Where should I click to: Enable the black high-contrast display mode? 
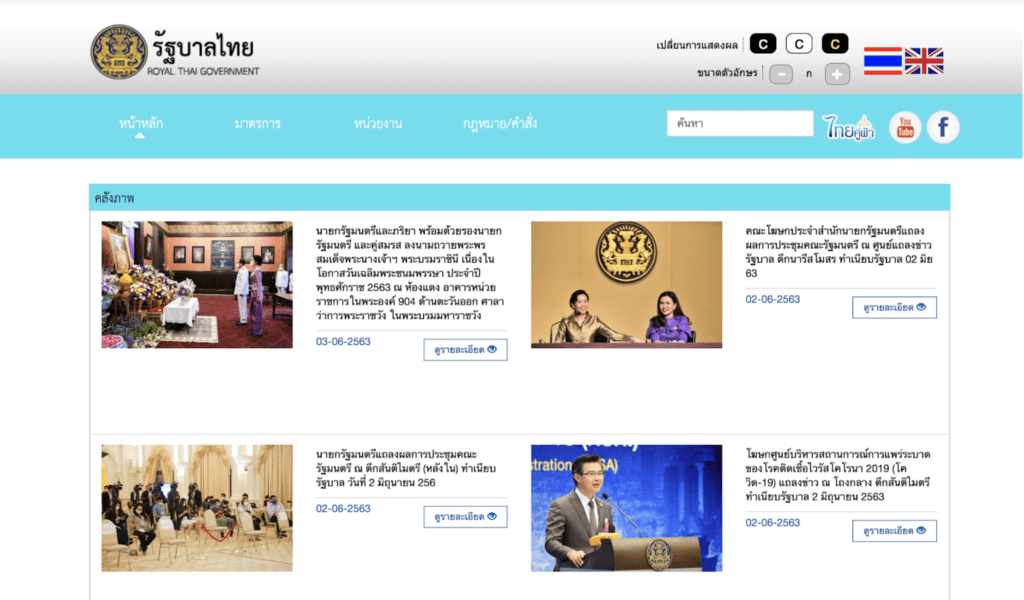coord(764,43)
